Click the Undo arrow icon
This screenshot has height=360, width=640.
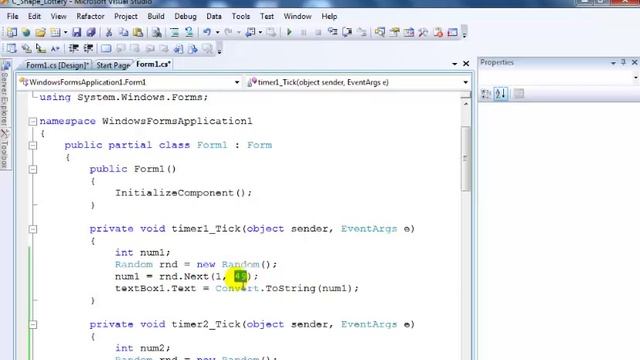(x=207, y=32)
